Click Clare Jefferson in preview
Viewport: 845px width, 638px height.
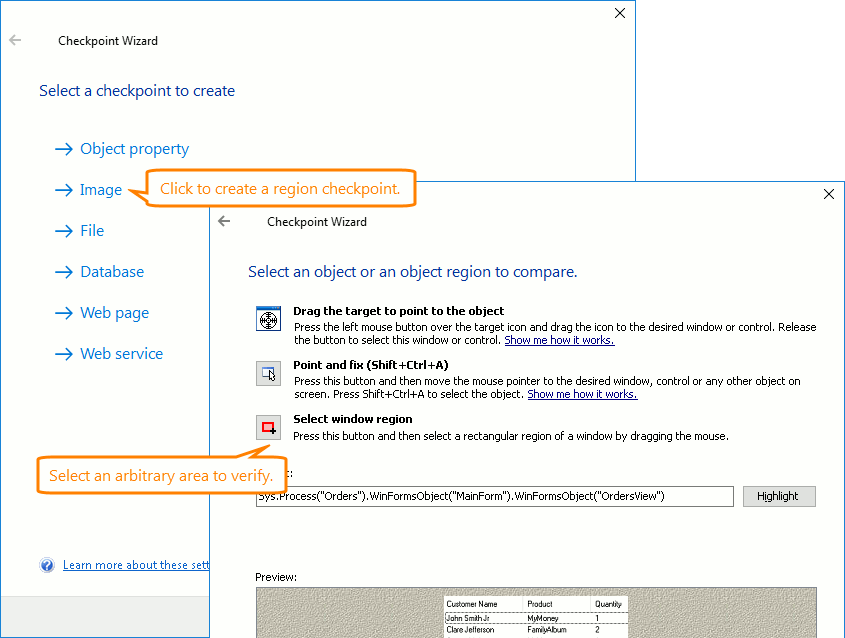click(x=470, y=629)
